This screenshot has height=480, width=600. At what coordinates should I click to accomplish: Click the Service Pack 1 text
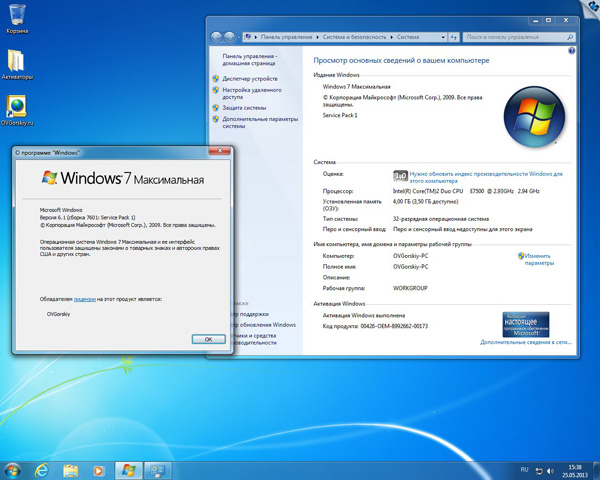coord(340,115)
